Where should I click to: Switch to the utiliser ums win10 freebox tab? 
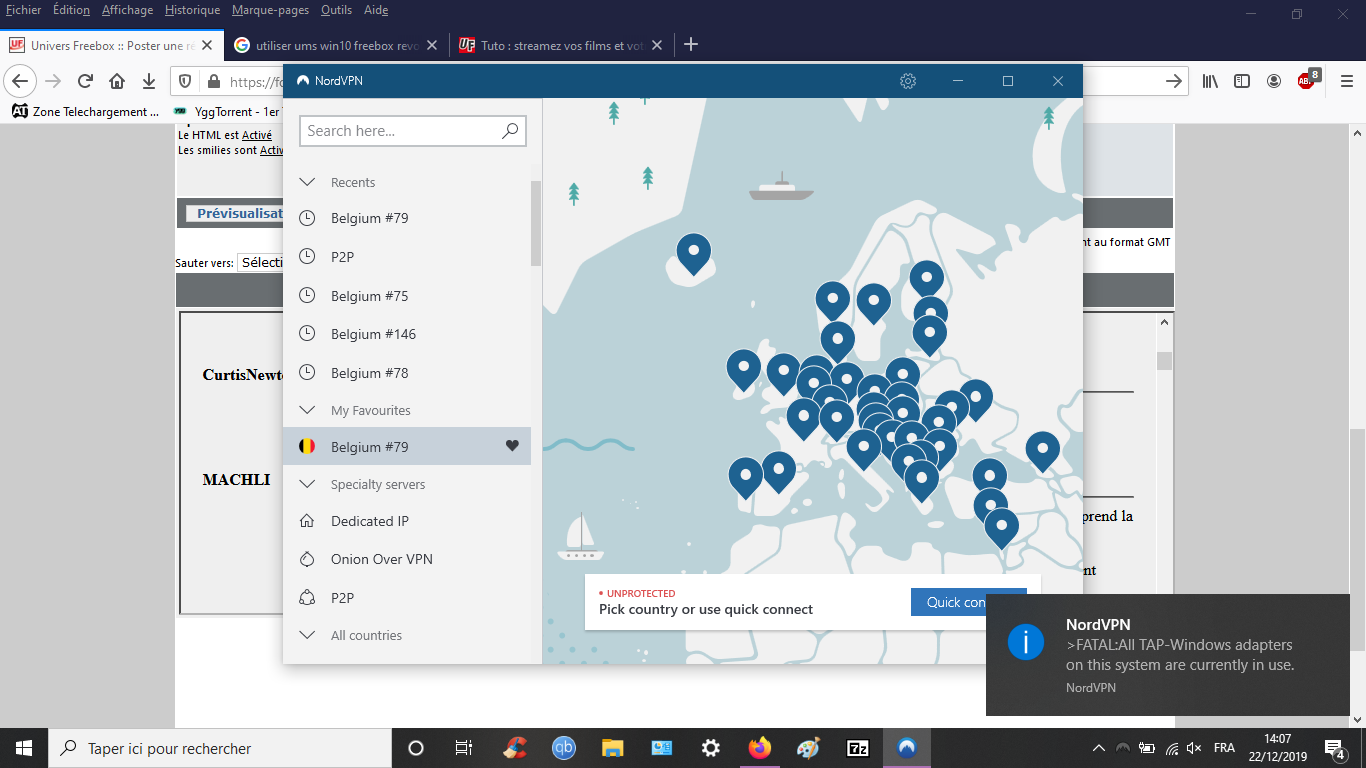point(335,45)
